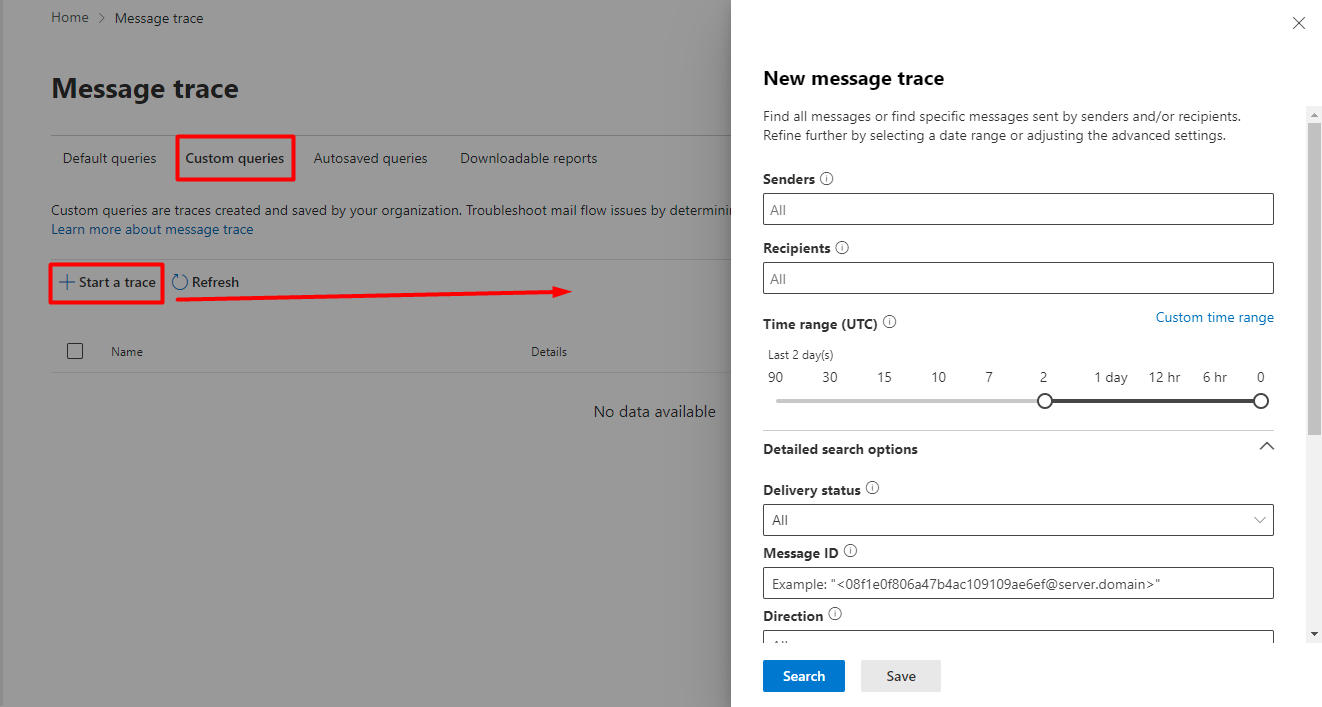Close the New message trace panel
This screenshot has width=1322, height=707.
(1299, 23)
